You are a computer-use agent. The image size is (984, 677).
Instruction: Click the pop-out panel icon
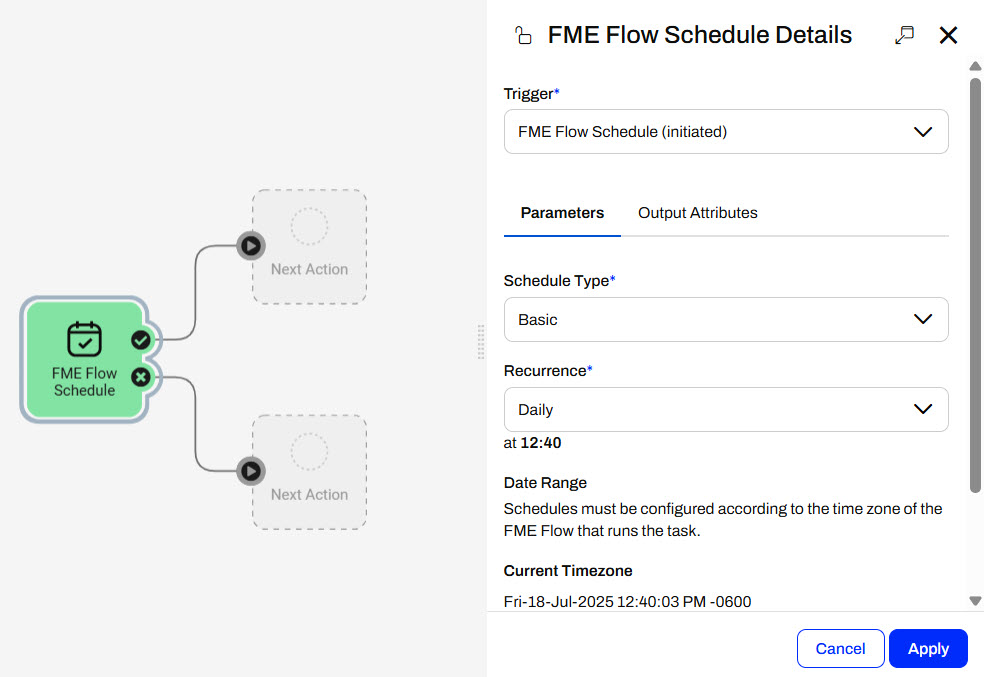pos(904,36)
